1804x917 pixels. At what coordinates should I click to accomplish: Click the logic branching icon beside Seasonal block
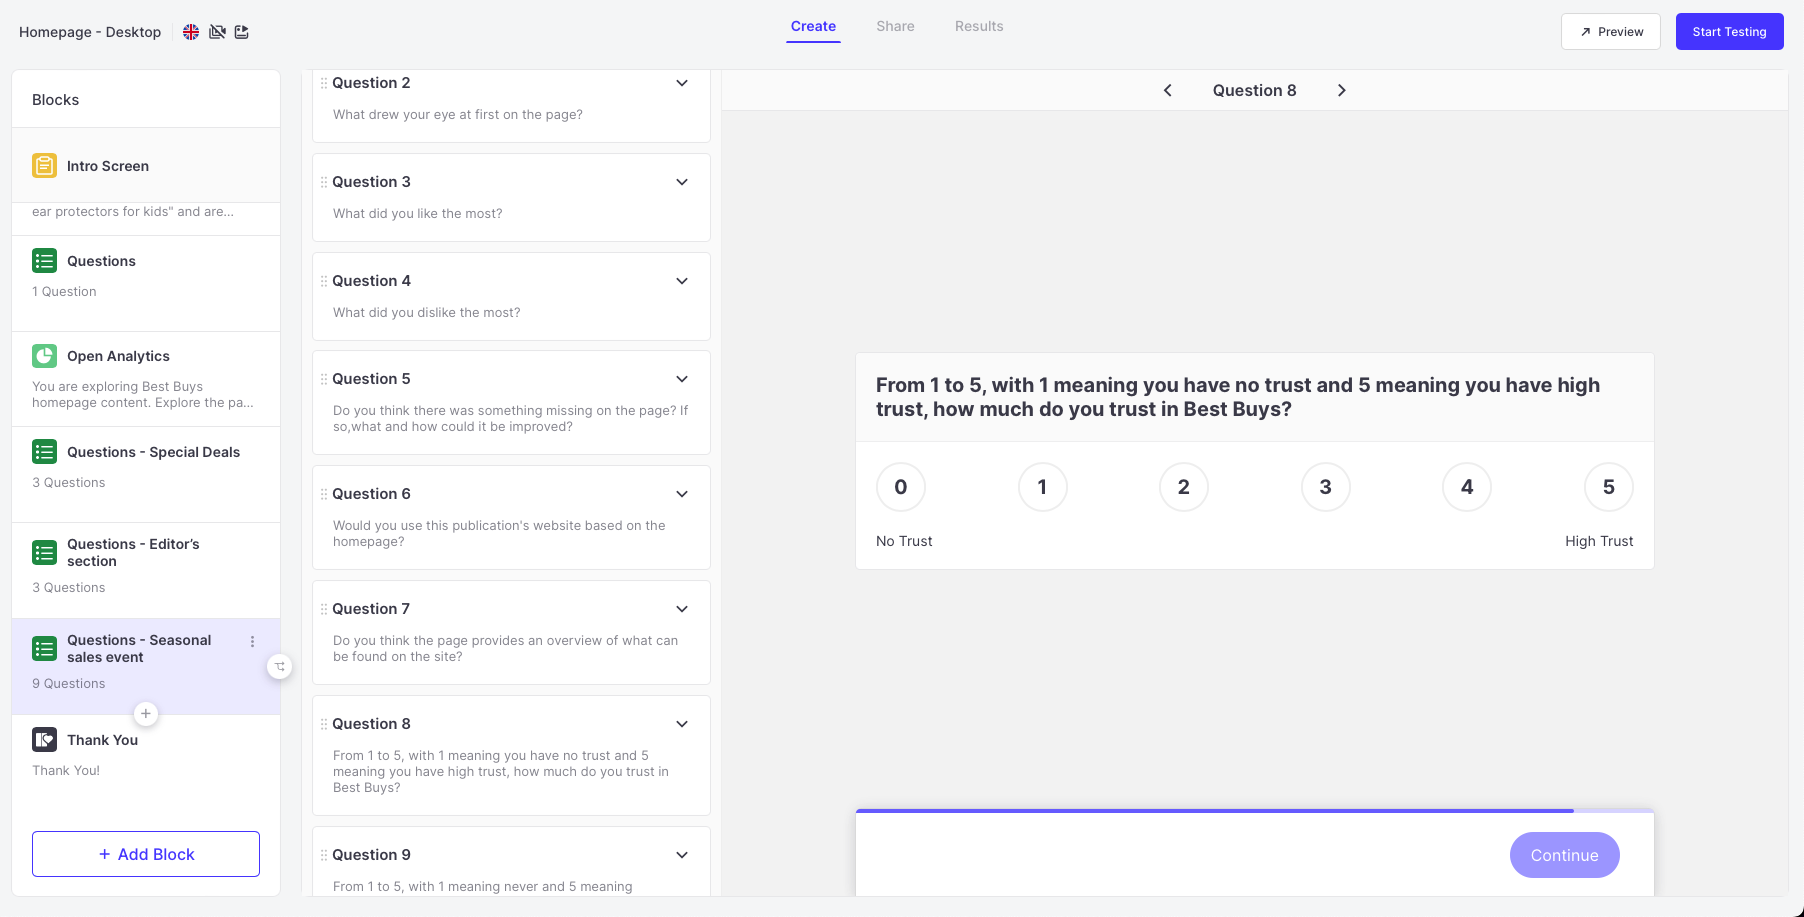tap(280, 666)
